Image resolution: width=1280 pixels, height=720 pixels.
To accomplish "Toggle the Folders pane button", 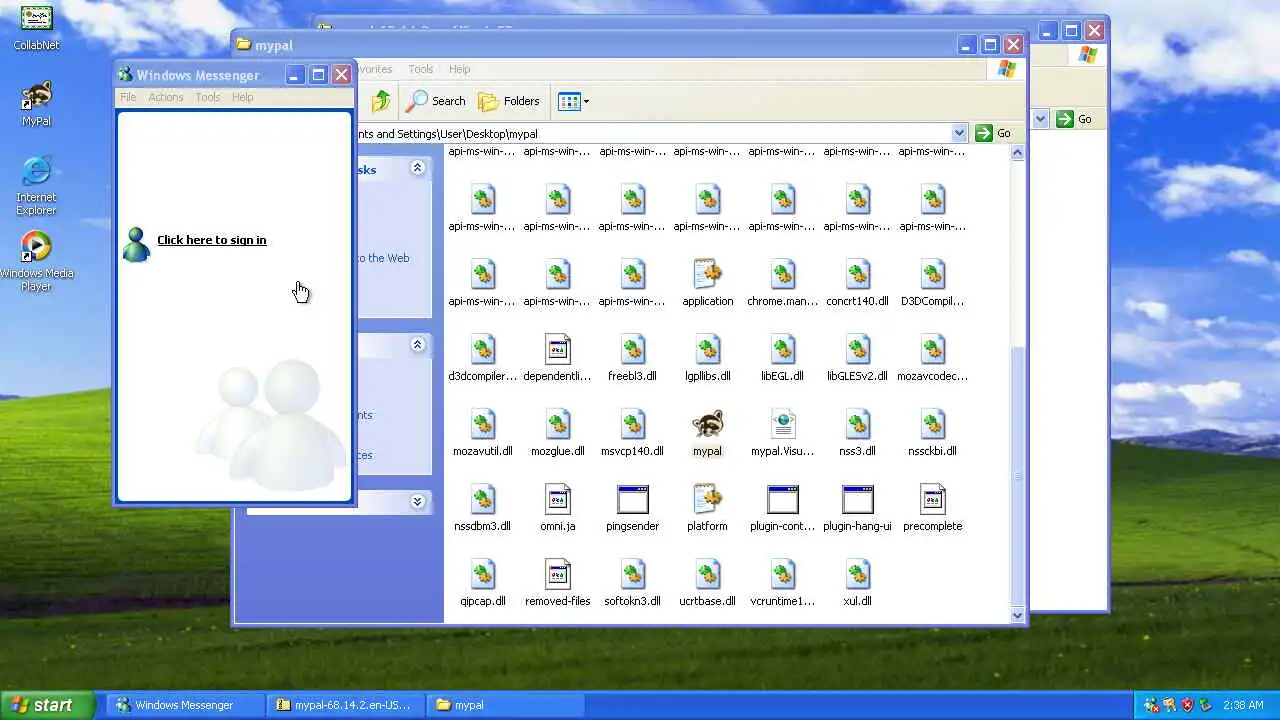I will tap(509, 101).
